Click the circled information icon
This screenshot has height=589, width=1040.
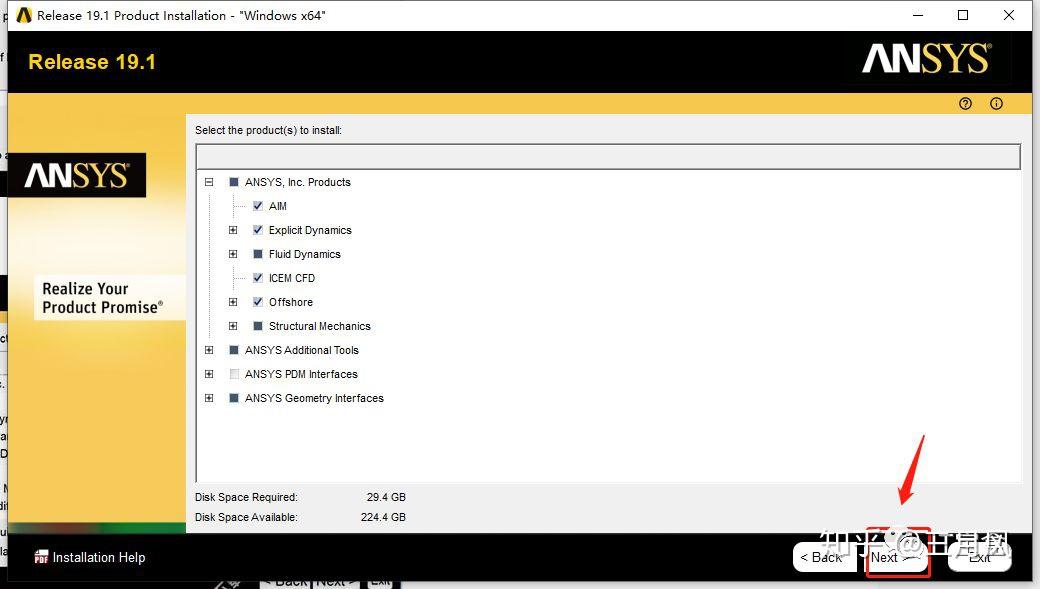pos(996,103)
